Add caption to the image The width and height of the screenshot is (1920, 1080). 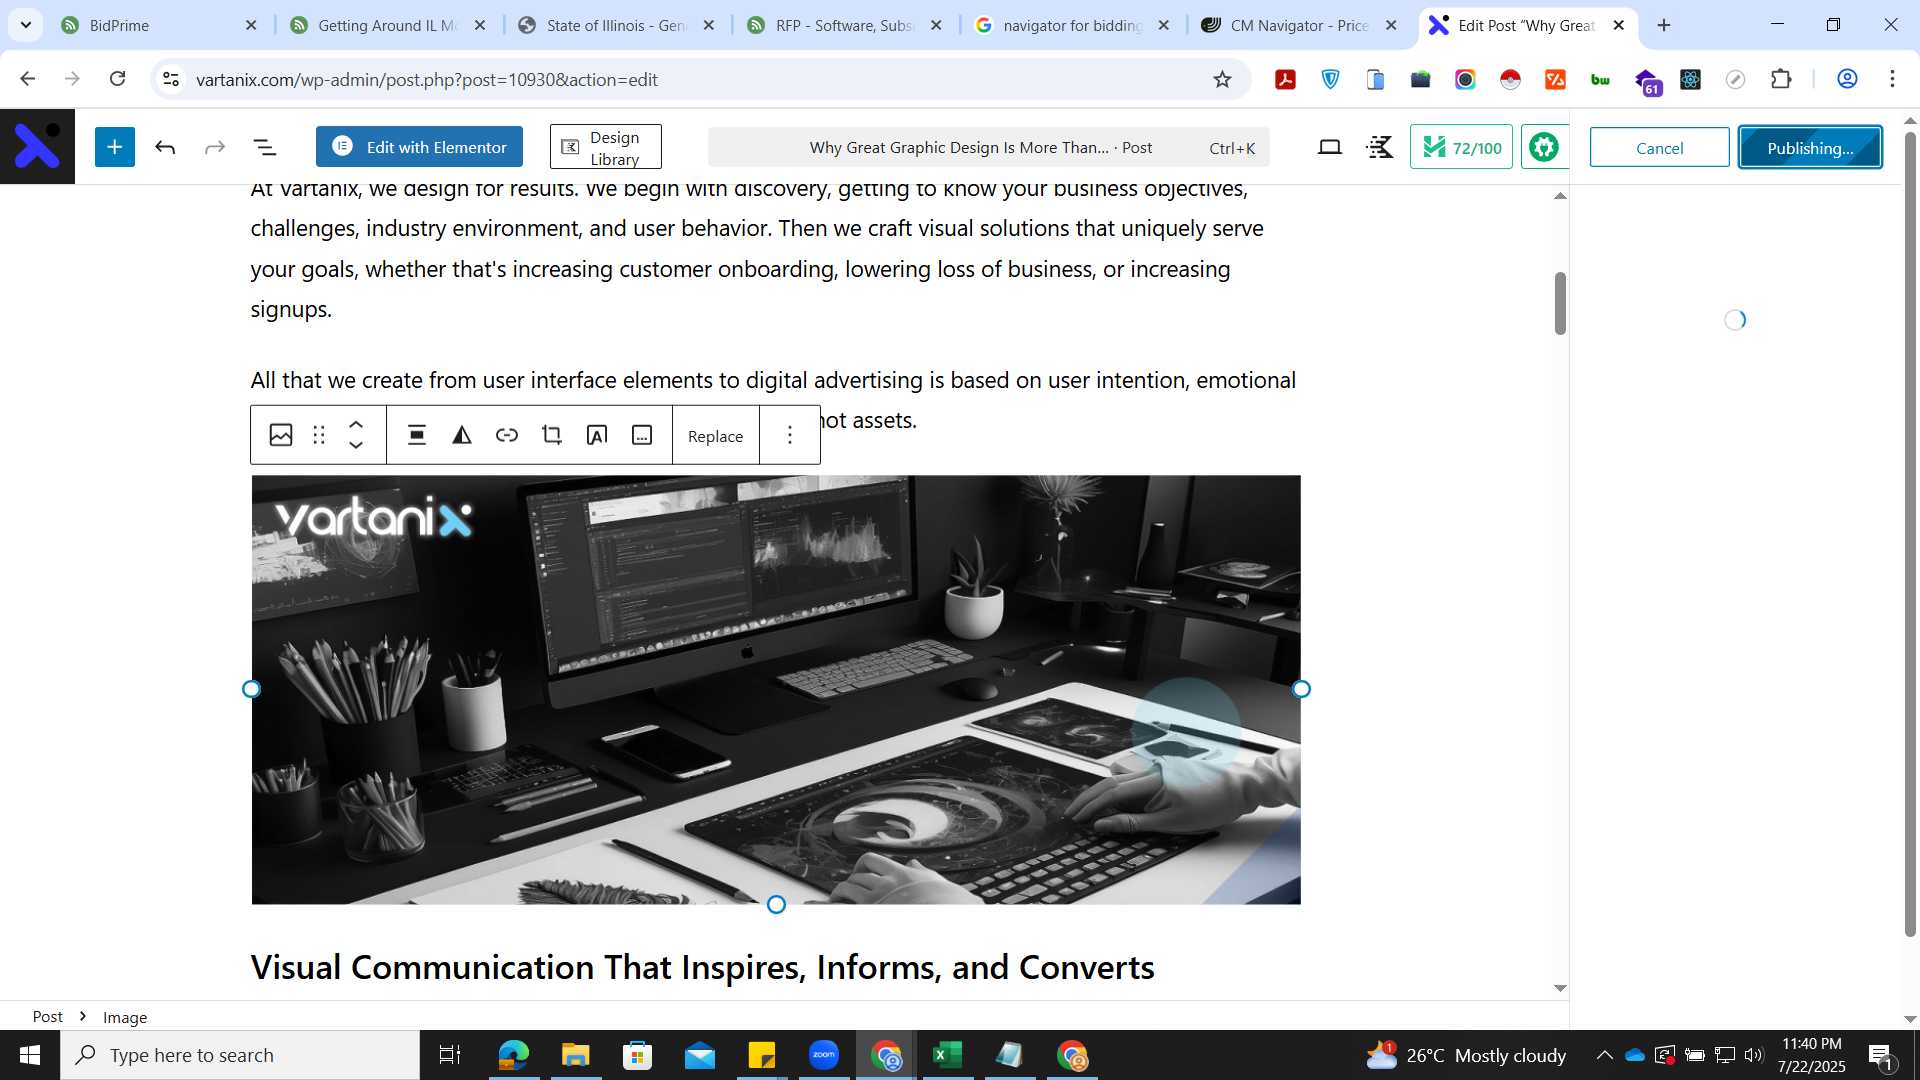[642, 435]
